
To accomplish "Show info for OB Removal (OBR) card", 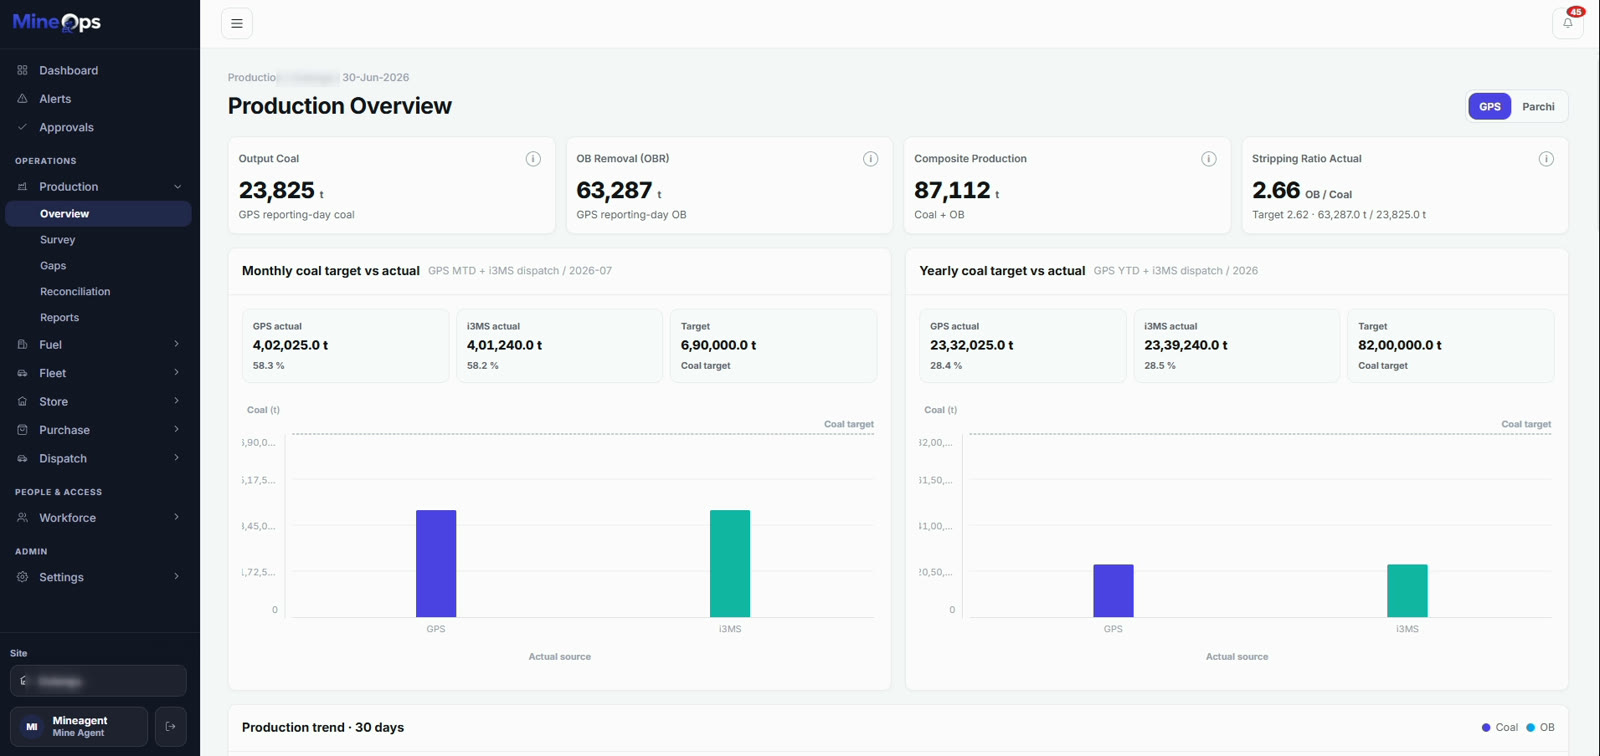I will [871, 159].
